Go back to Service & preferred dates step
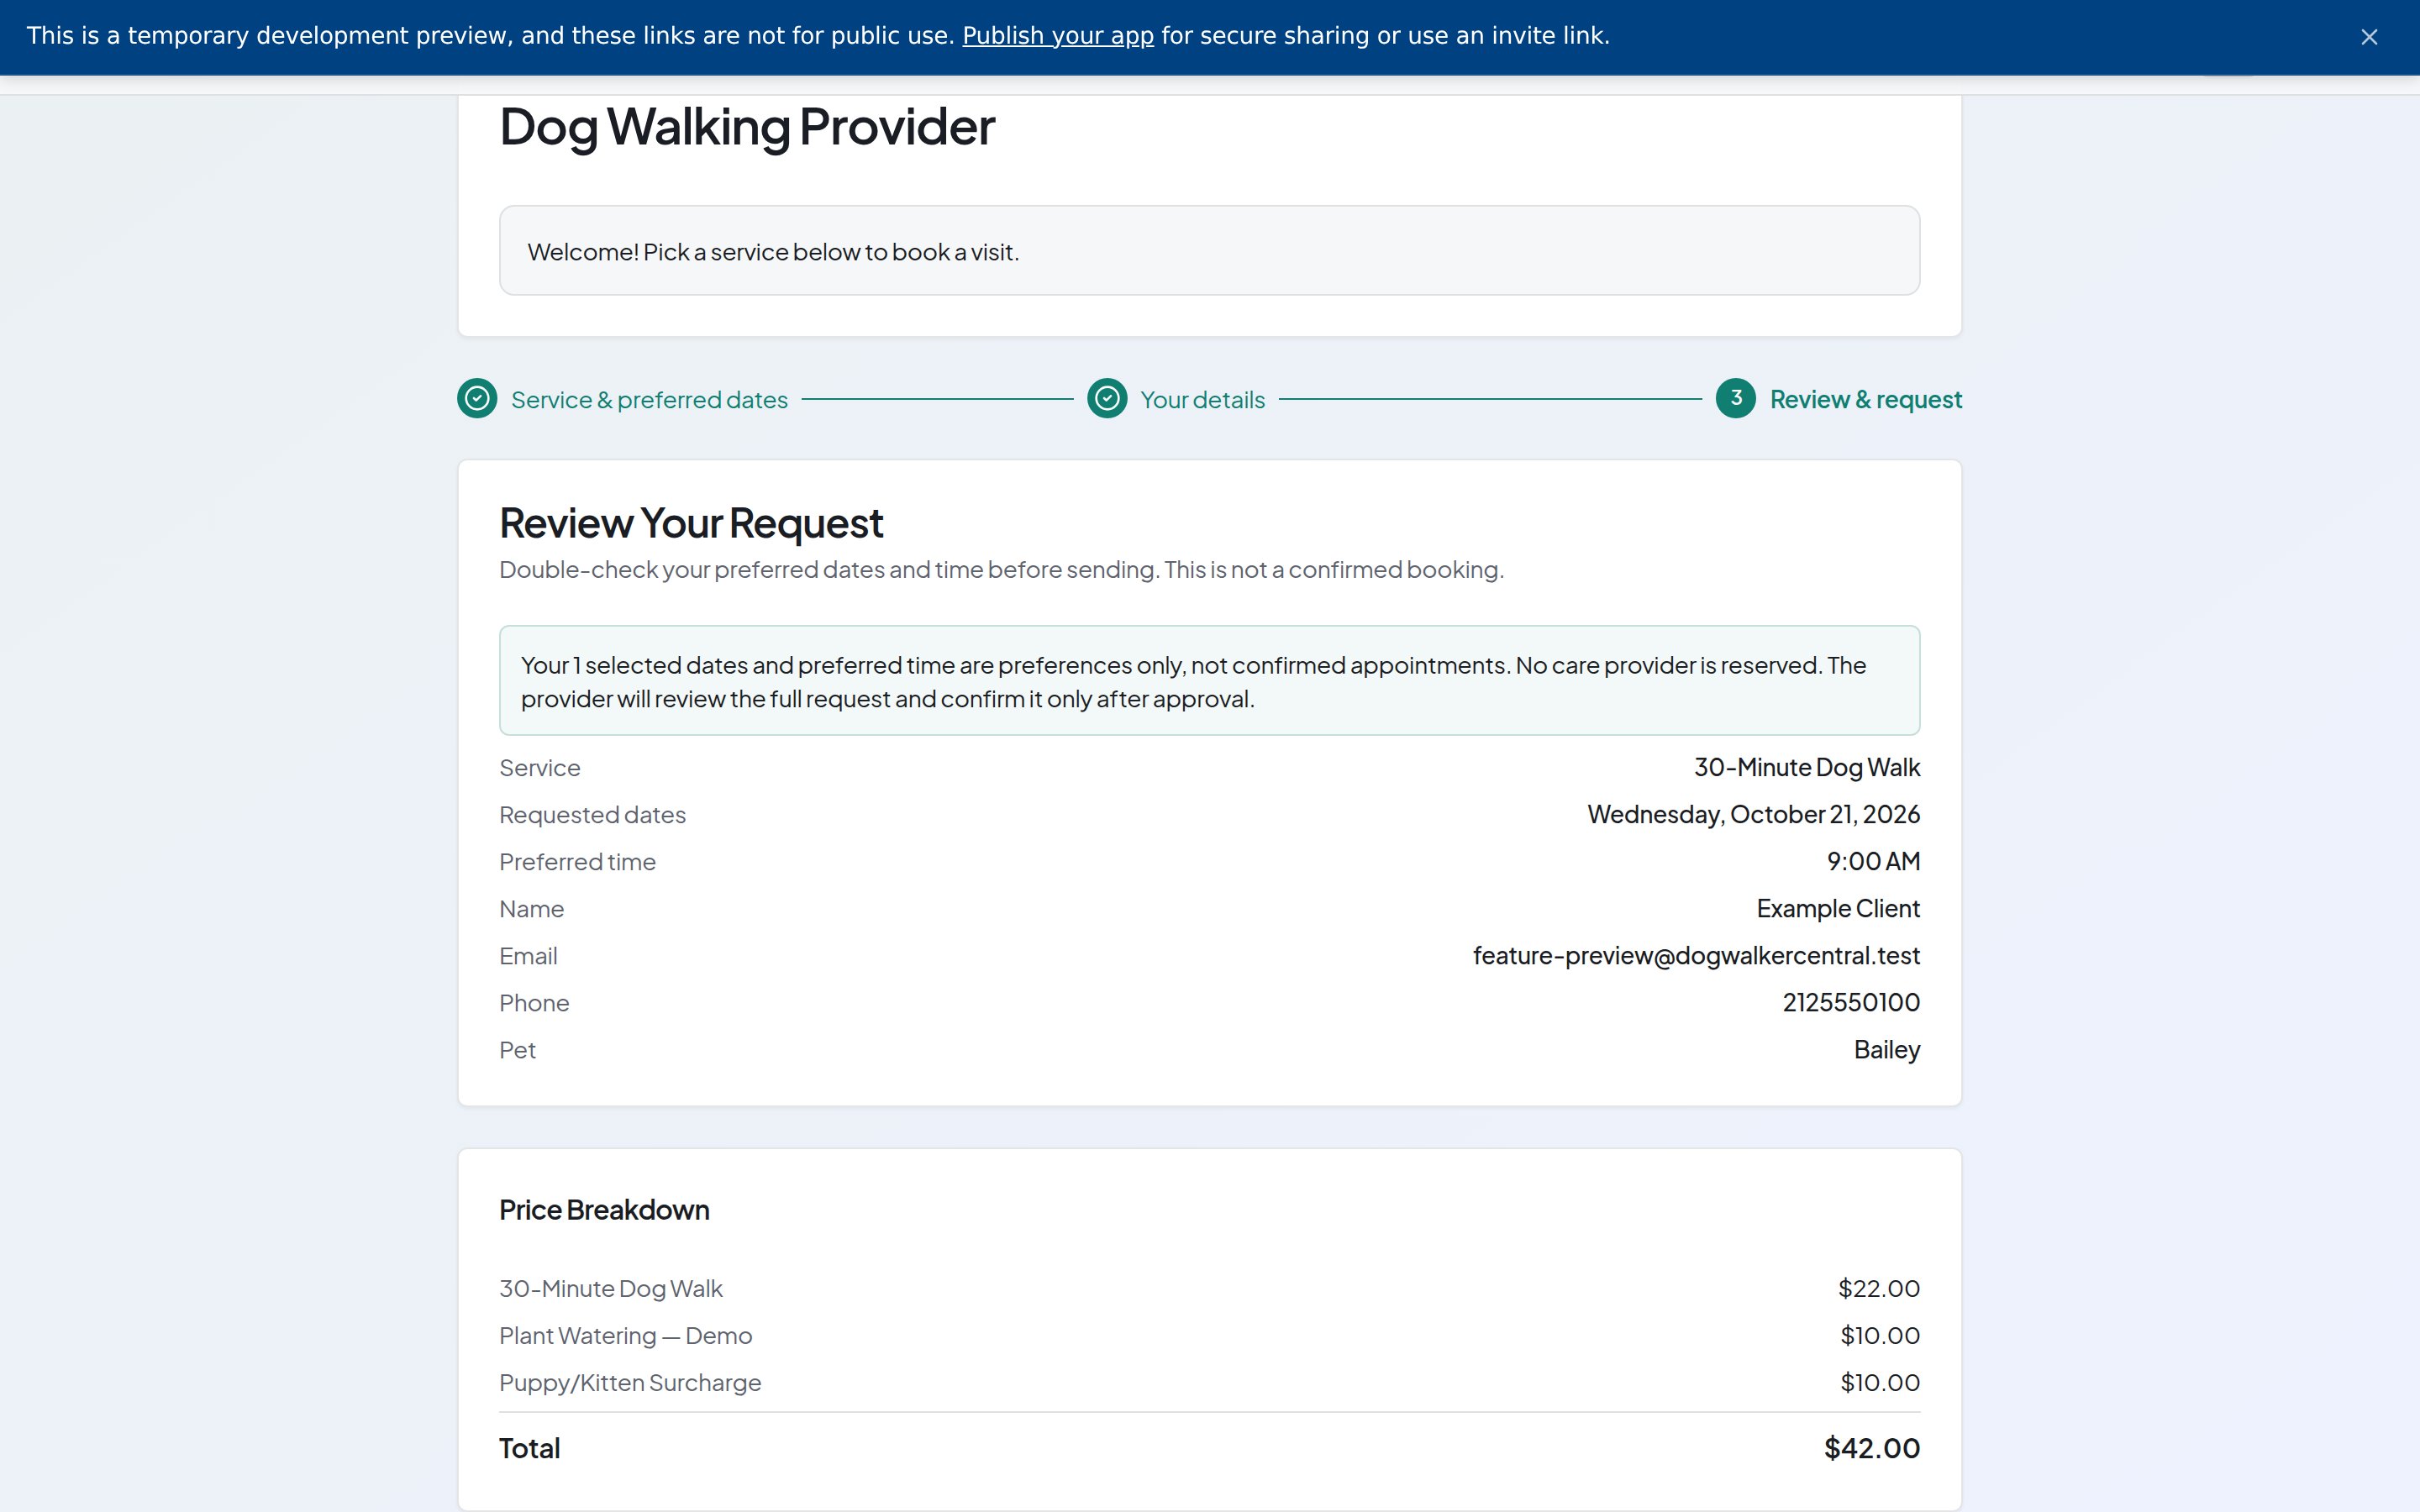 (649, 400)
